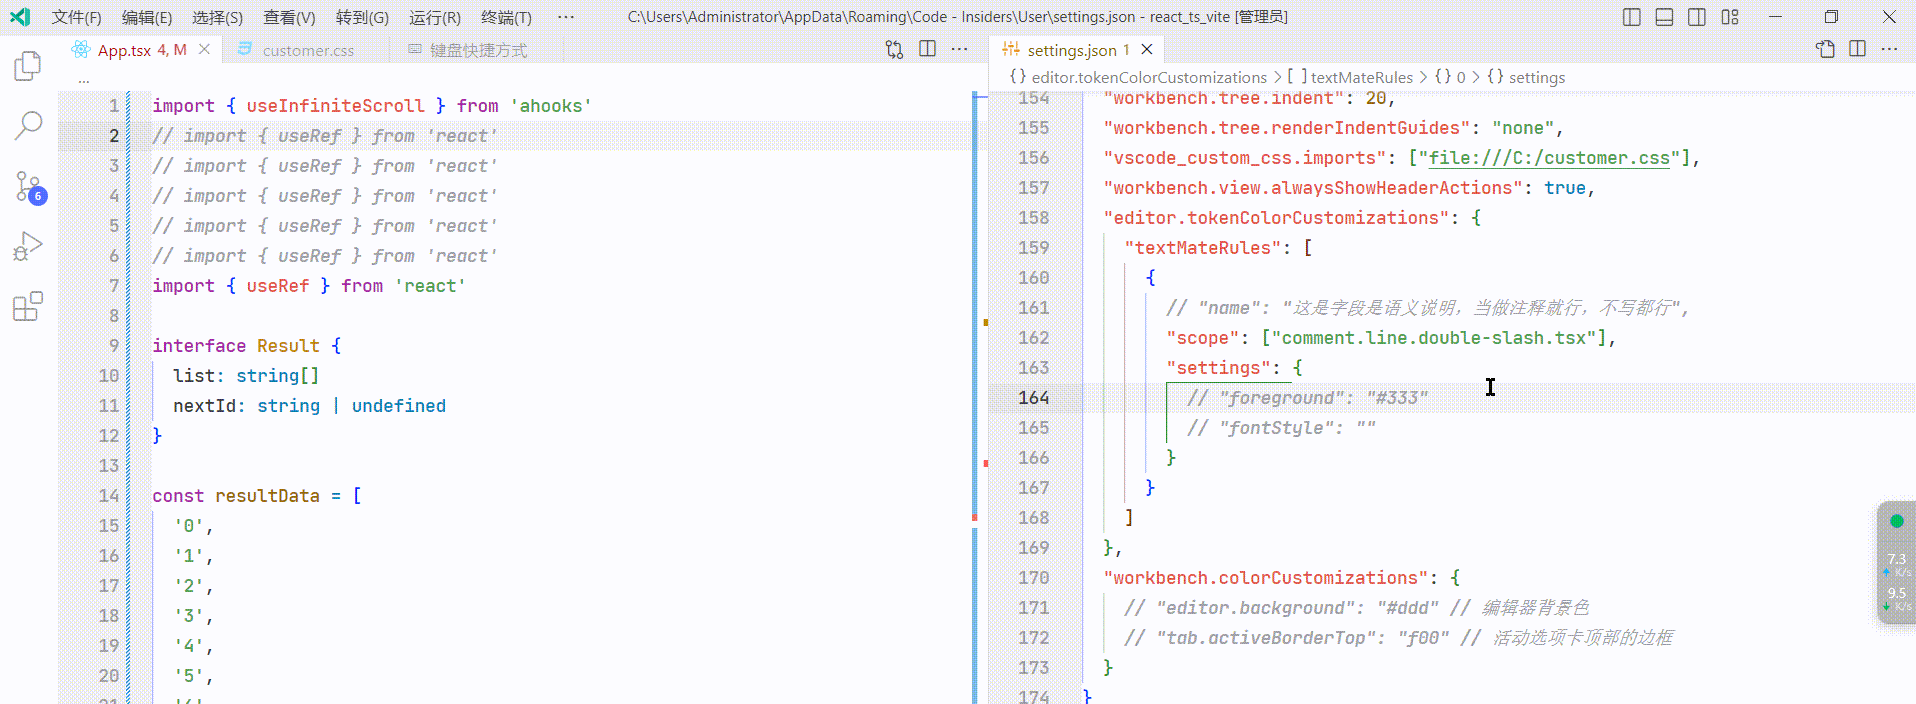This screenshot has height=704, width=1916.
Task: Open the 转到(G) menu
Action: point(362,17)
